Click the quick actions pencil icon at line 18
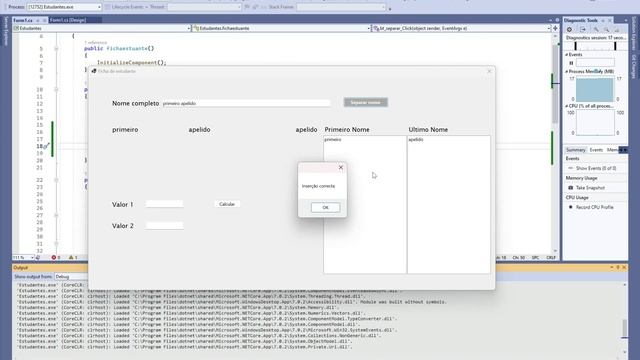The width and height of the screenshot is (640, 360). [x=47, y=146]
